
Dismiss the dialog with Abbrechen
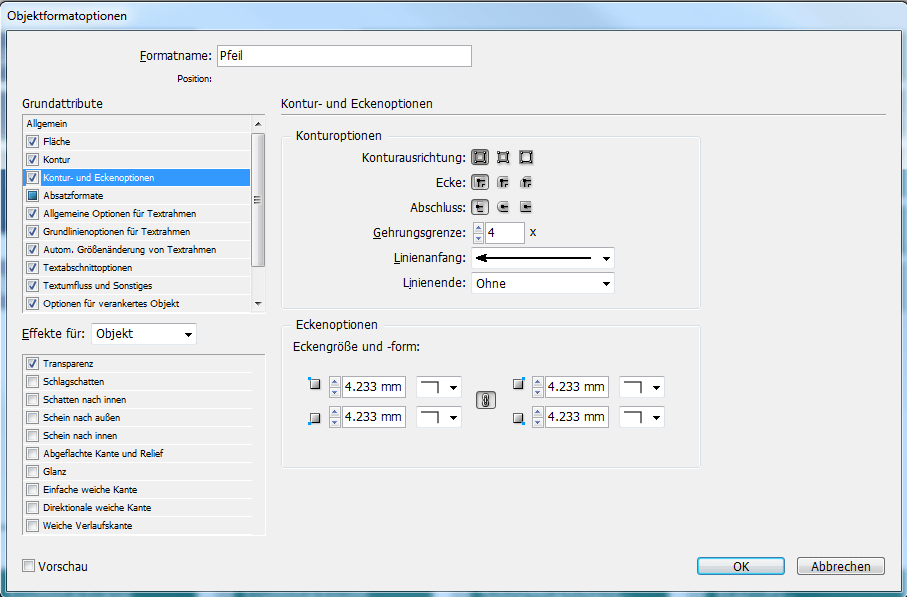coord(840,566)
